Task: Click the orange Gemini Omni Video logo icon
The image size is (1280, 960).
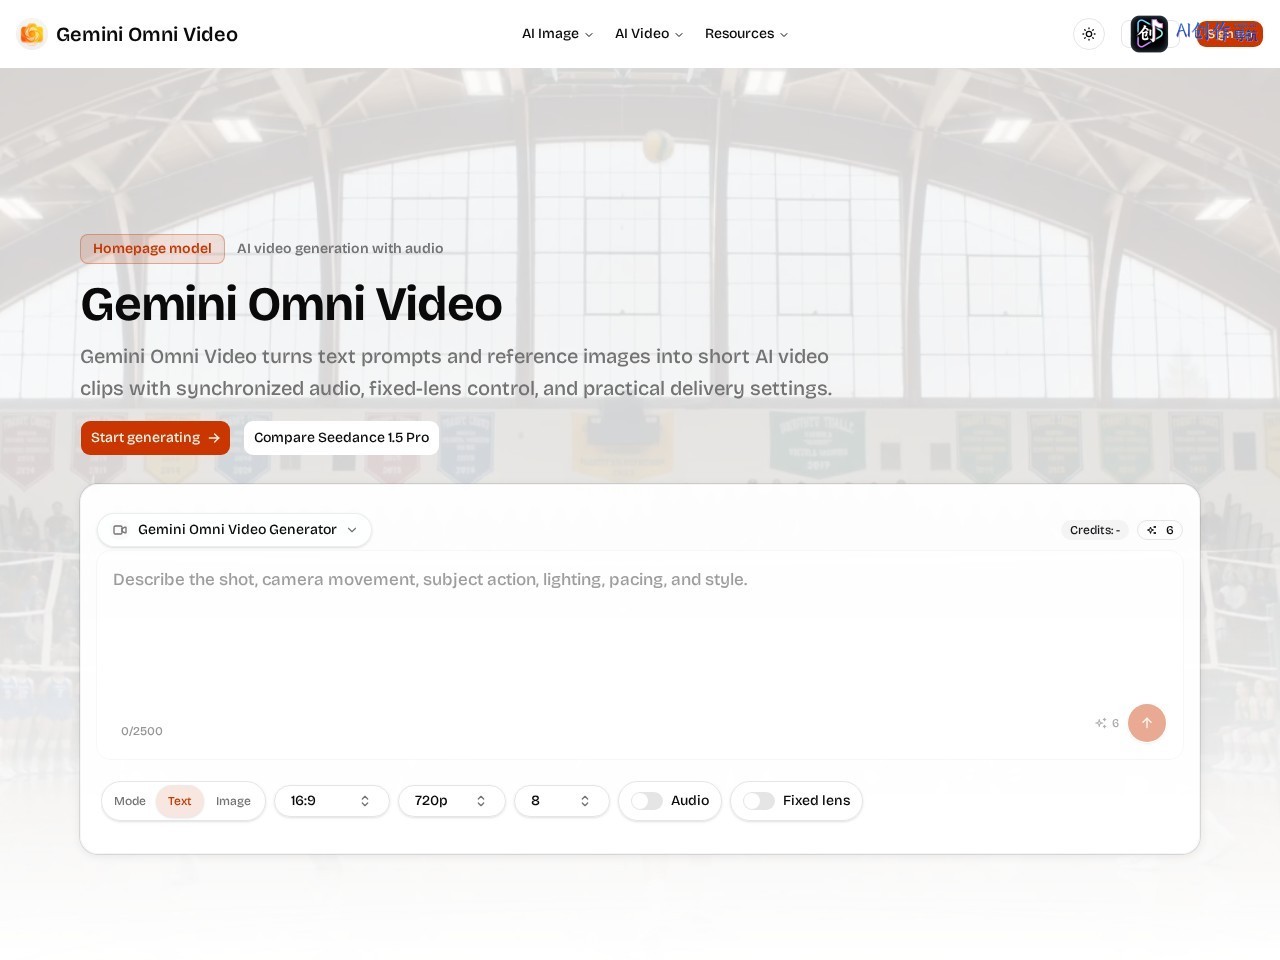Action: (x=32, y=34)
